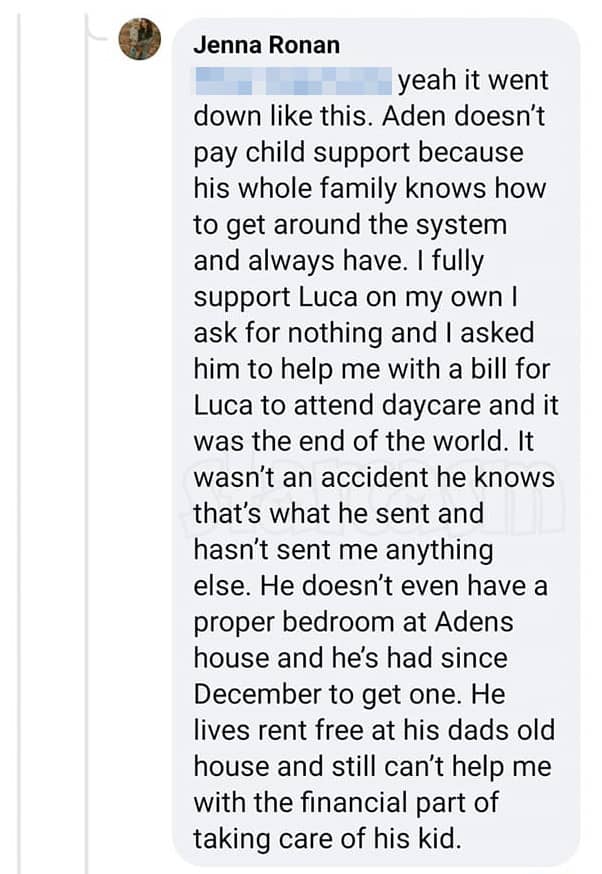Open Jenna Ronan's profile picture
The image size is (602, 874).
pos(140,40)
